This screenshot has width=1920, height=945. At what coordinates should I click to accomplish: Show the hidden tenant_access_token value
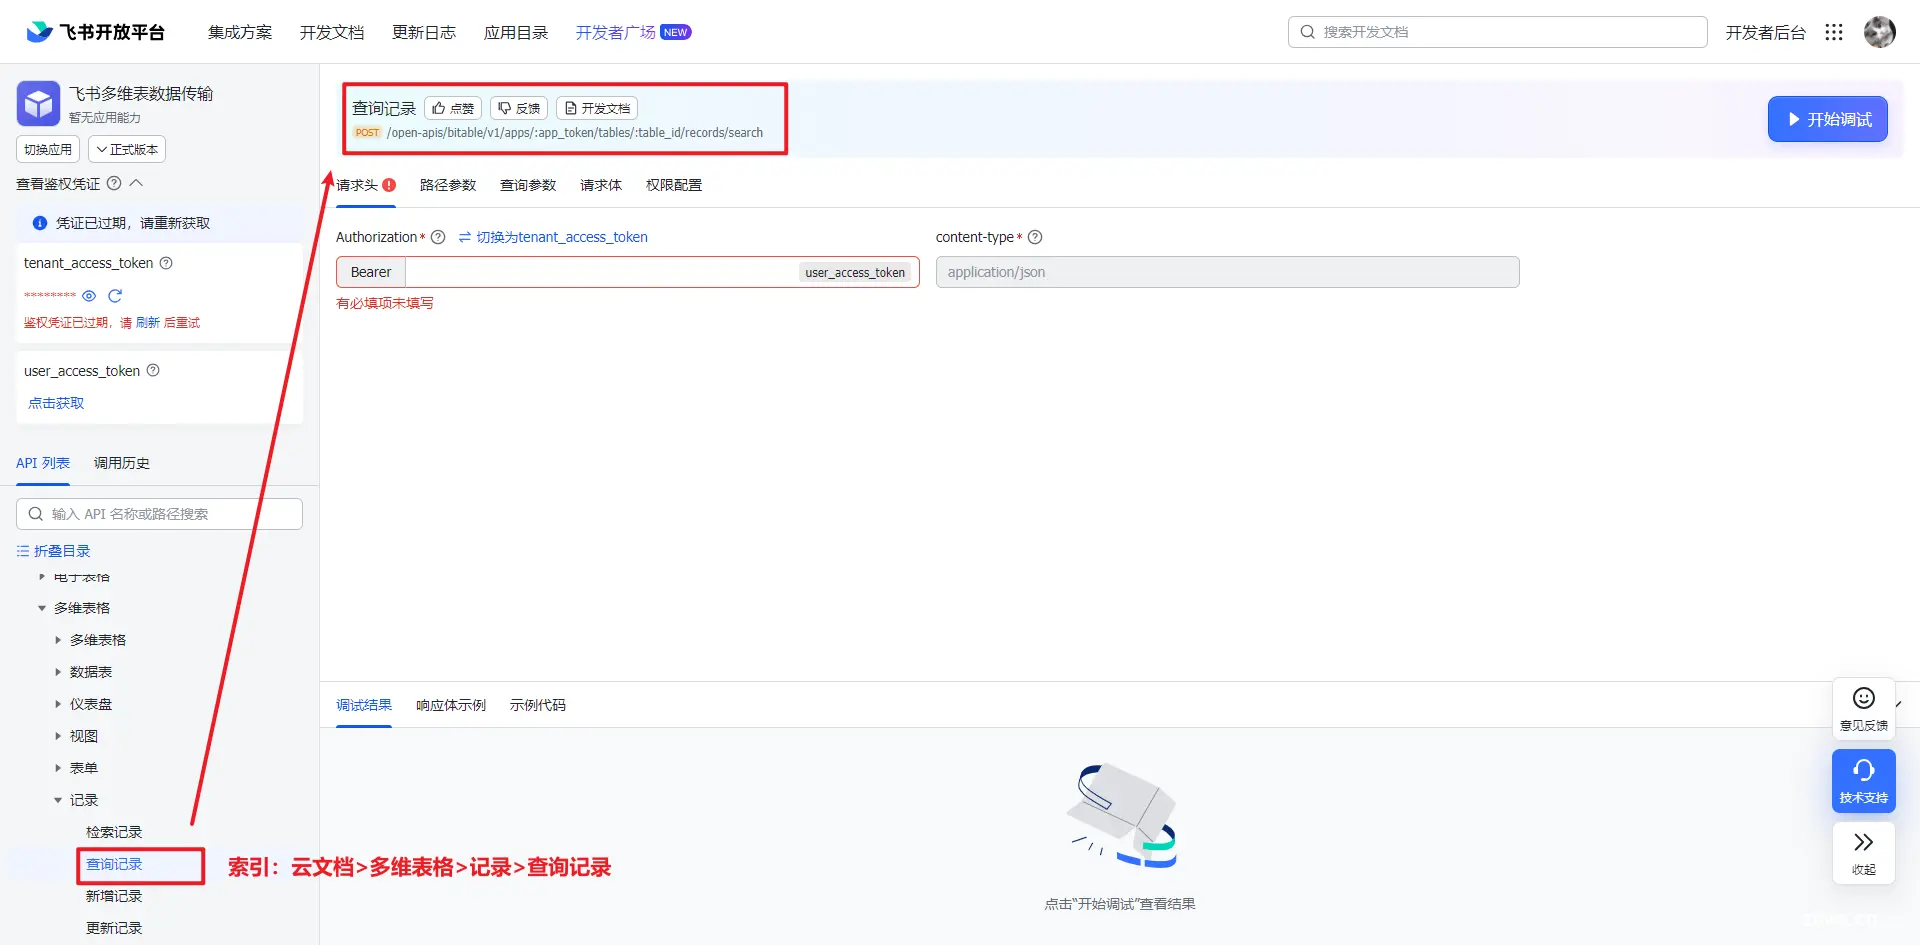click(89, 296)
